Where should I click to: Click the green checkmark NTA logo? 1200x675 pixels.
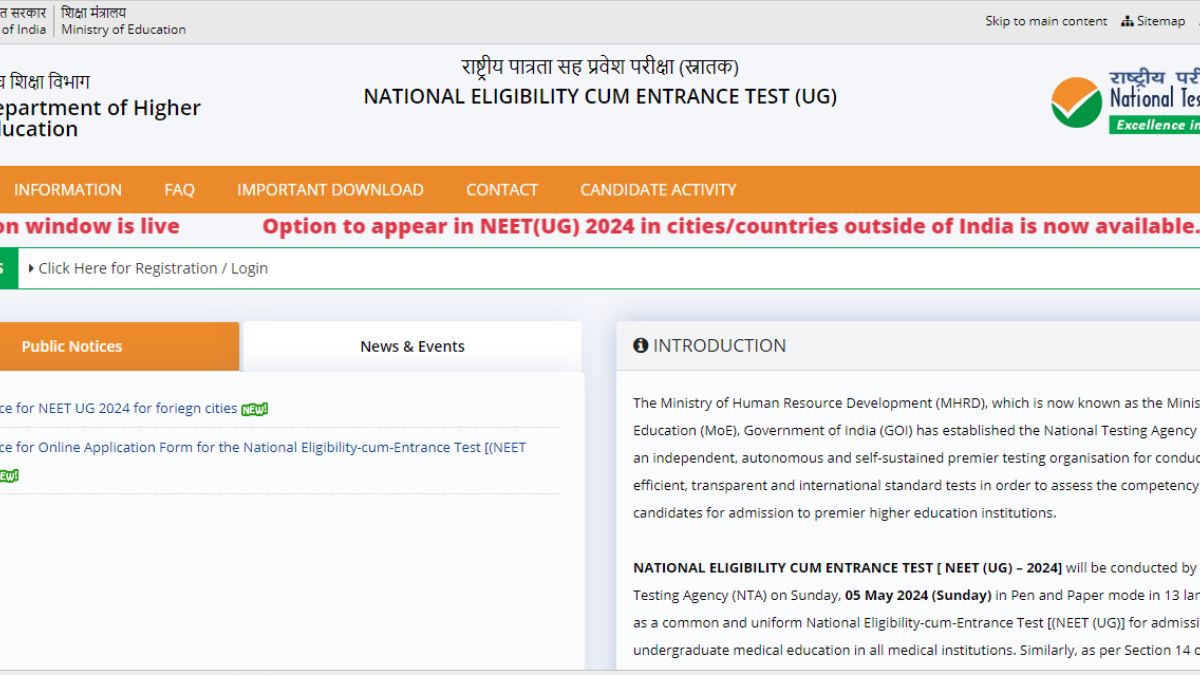[1076, 103]
